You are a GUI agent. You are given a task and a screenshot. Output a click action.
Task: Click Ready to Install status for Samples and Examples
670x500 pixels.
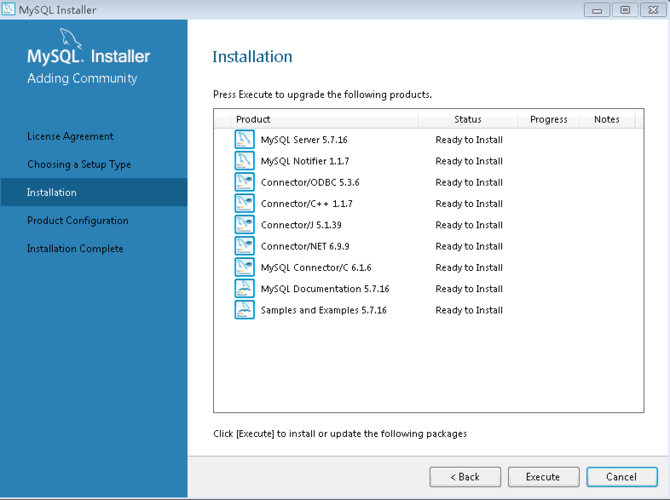469,311
